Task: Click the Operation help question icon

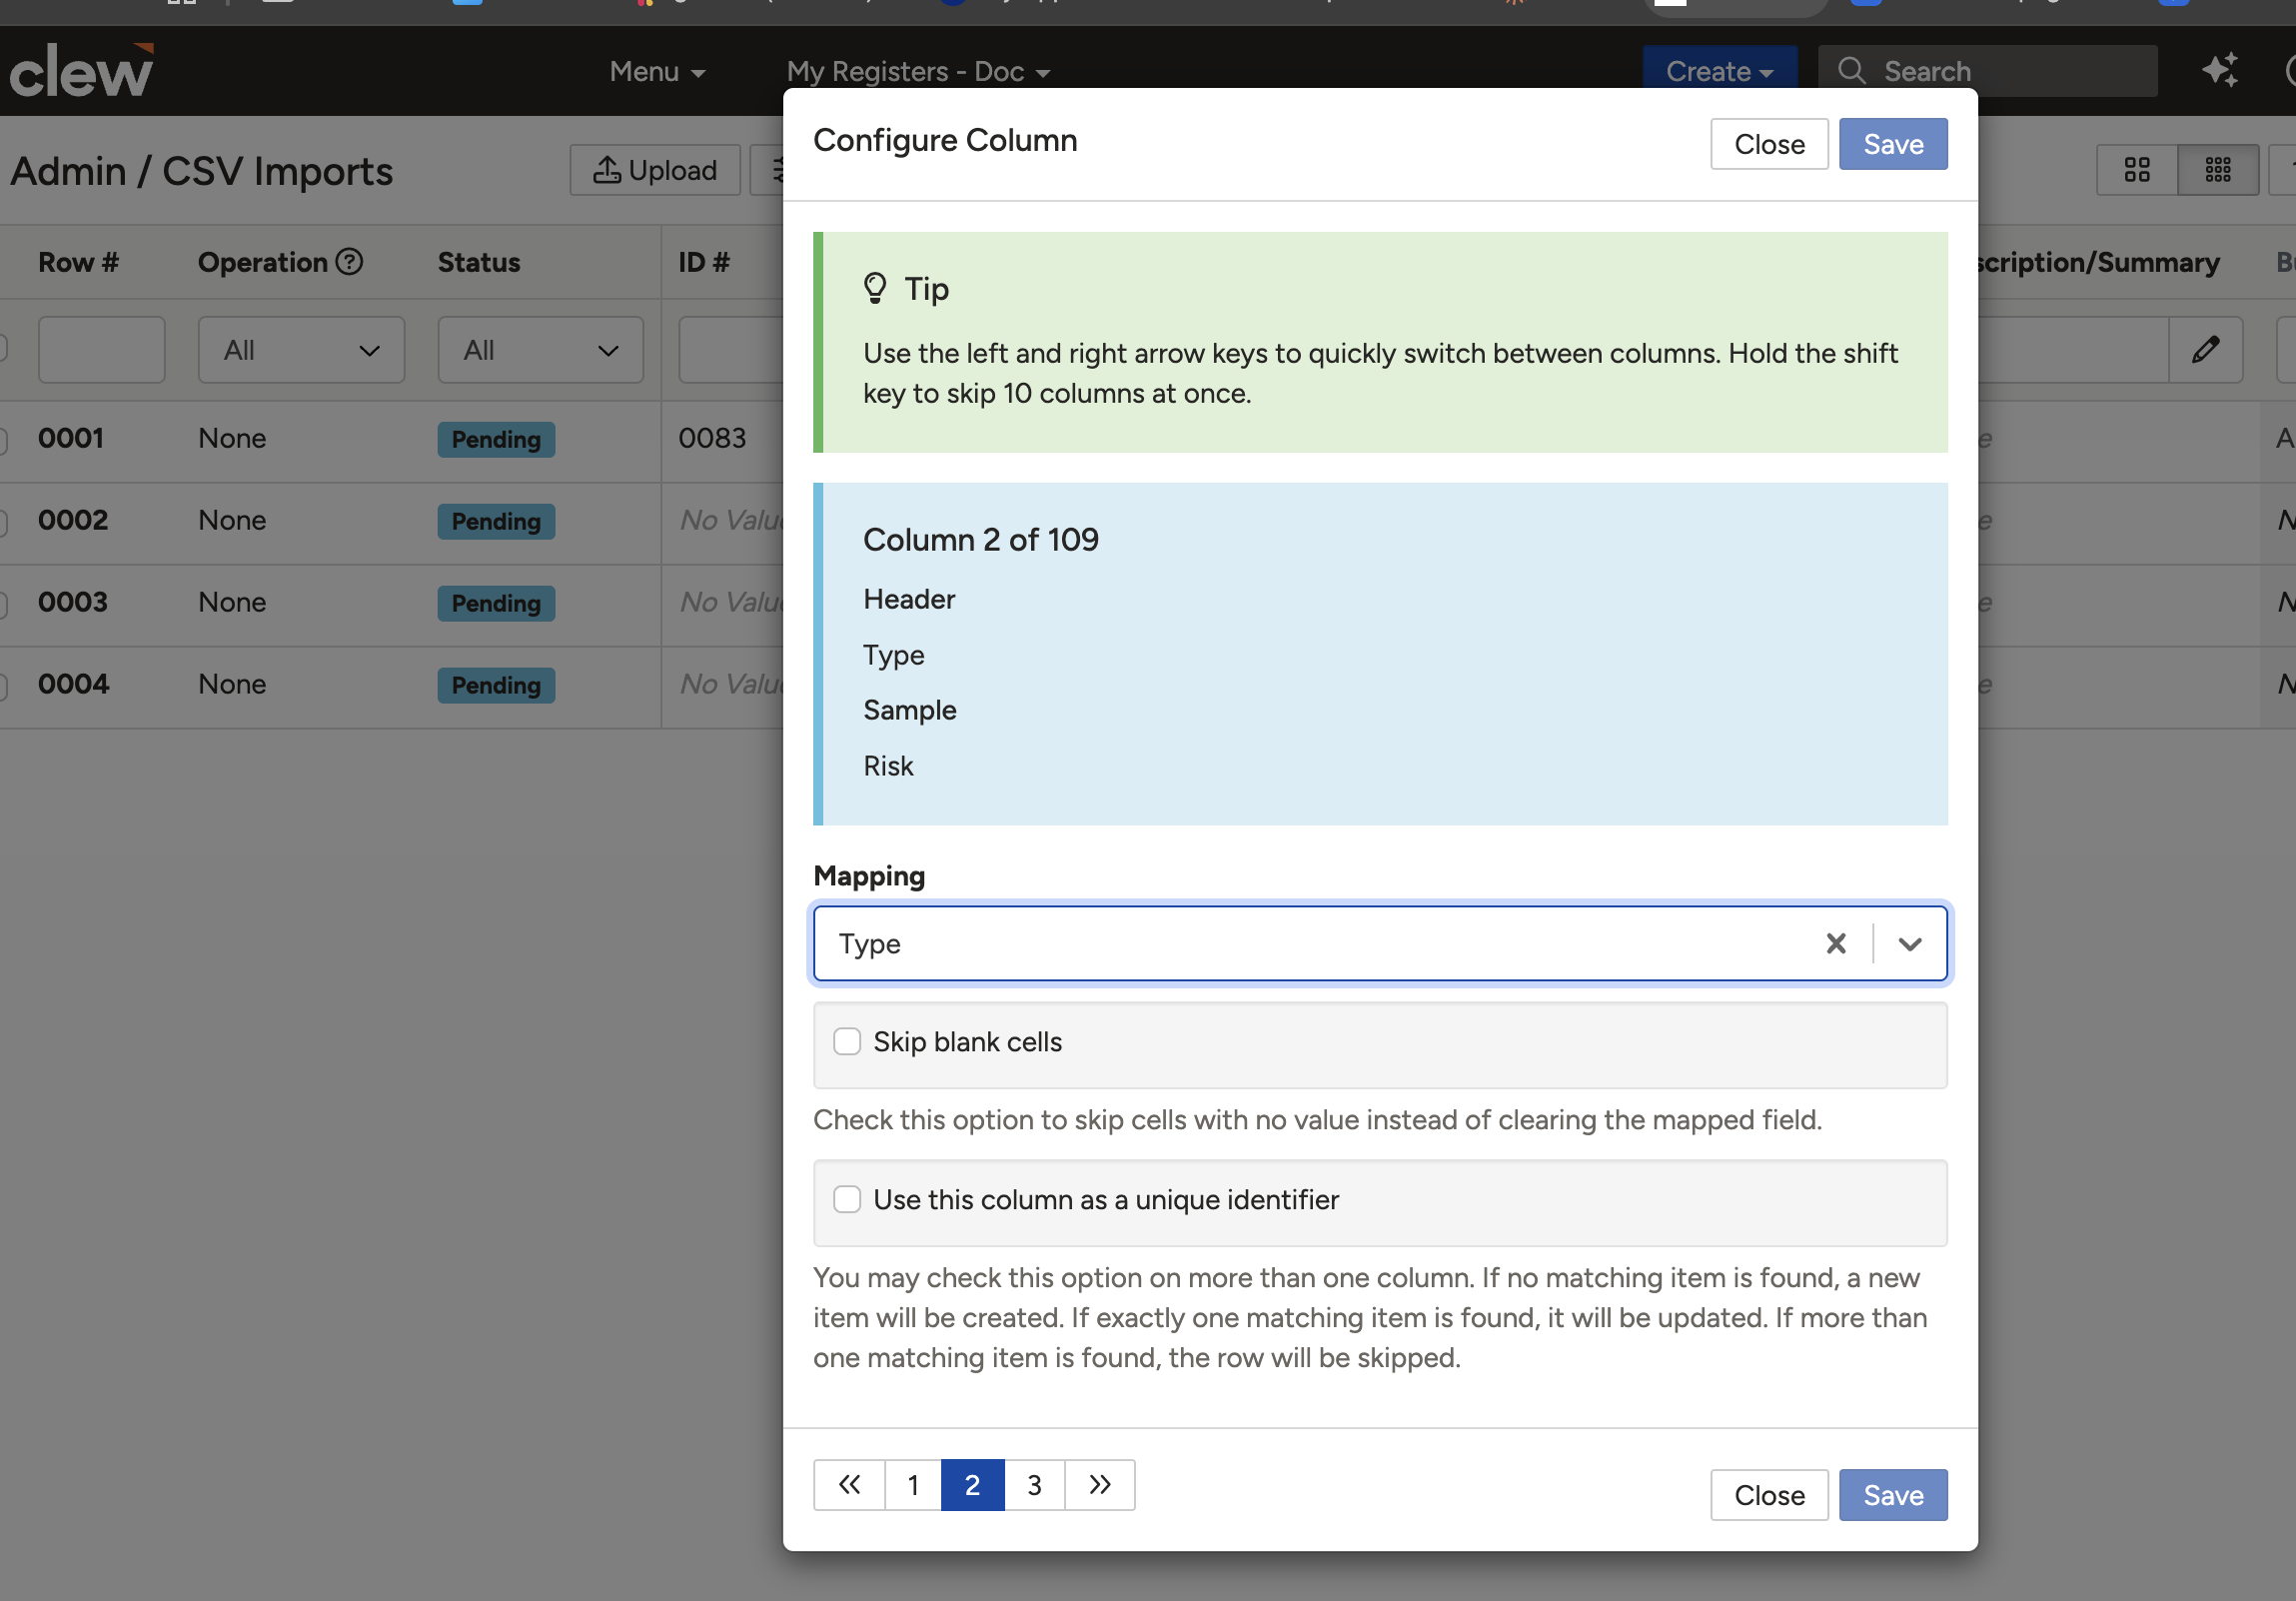Action: (349, 262)
